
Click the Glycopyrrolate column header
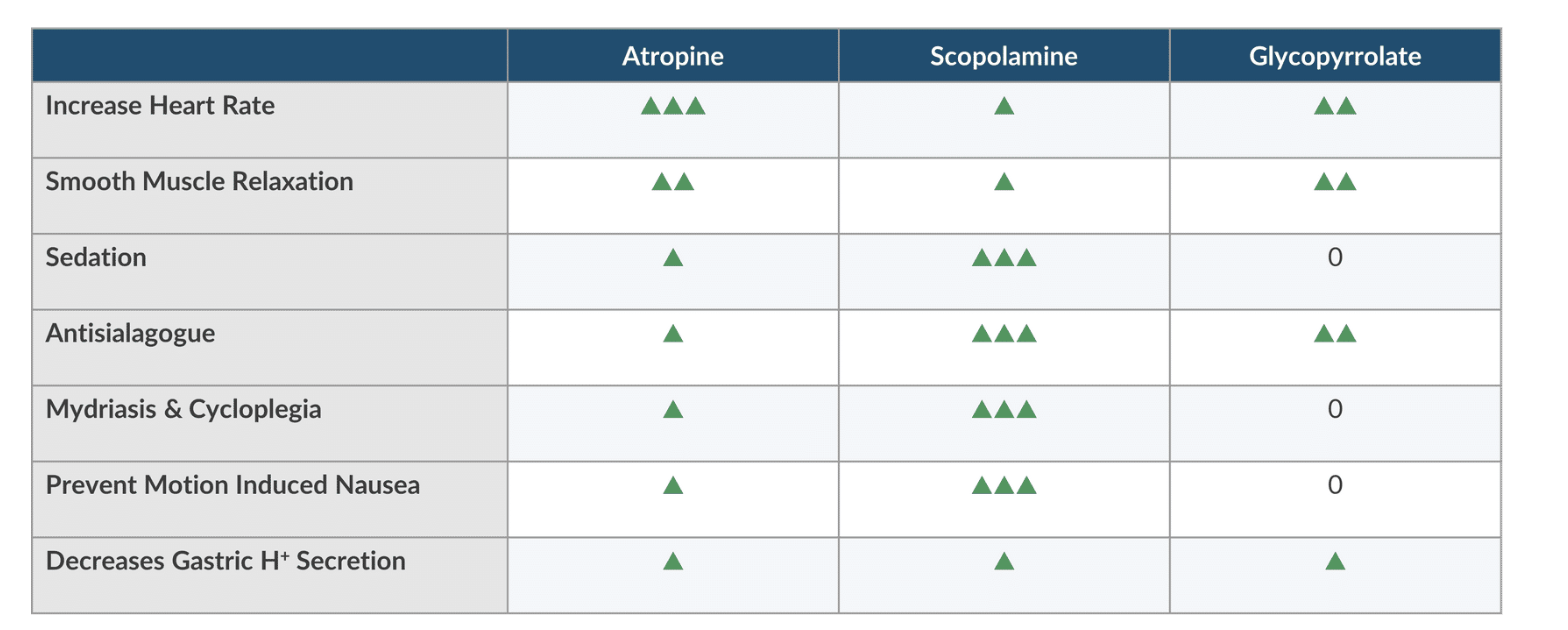click(x=1334, y=56)
